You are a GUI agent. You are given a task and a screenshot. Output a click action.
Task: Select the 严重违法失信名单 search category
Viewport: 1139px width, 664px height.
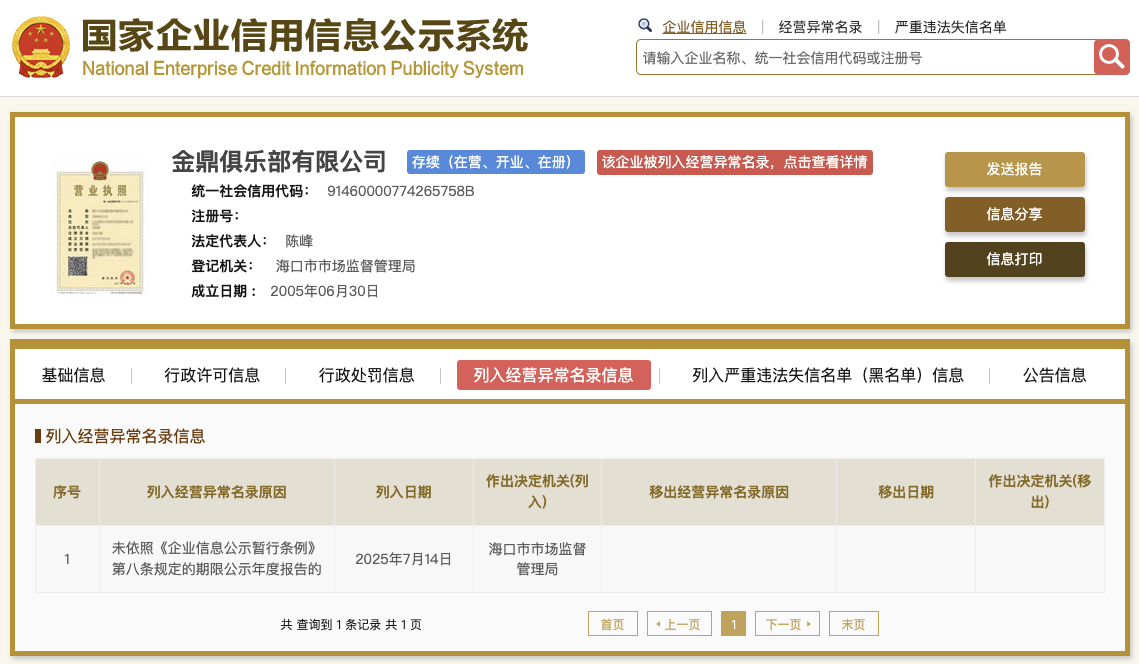point(950,27)
